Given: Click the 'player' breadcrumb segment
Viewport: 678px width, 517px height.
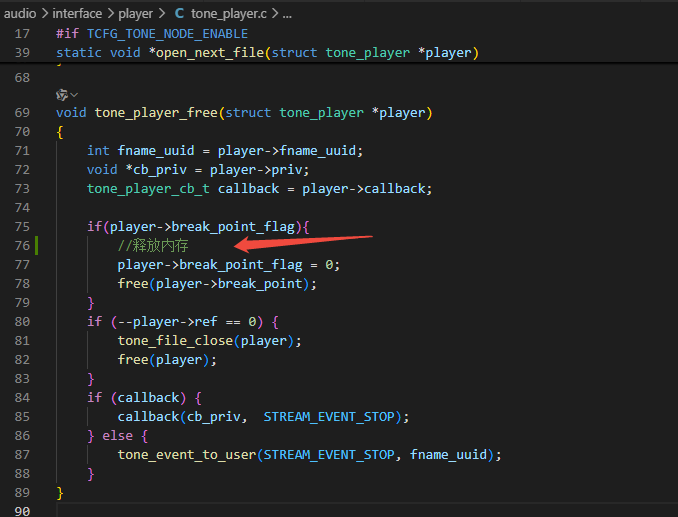Looking at the screenshot, I should (135, 14).
